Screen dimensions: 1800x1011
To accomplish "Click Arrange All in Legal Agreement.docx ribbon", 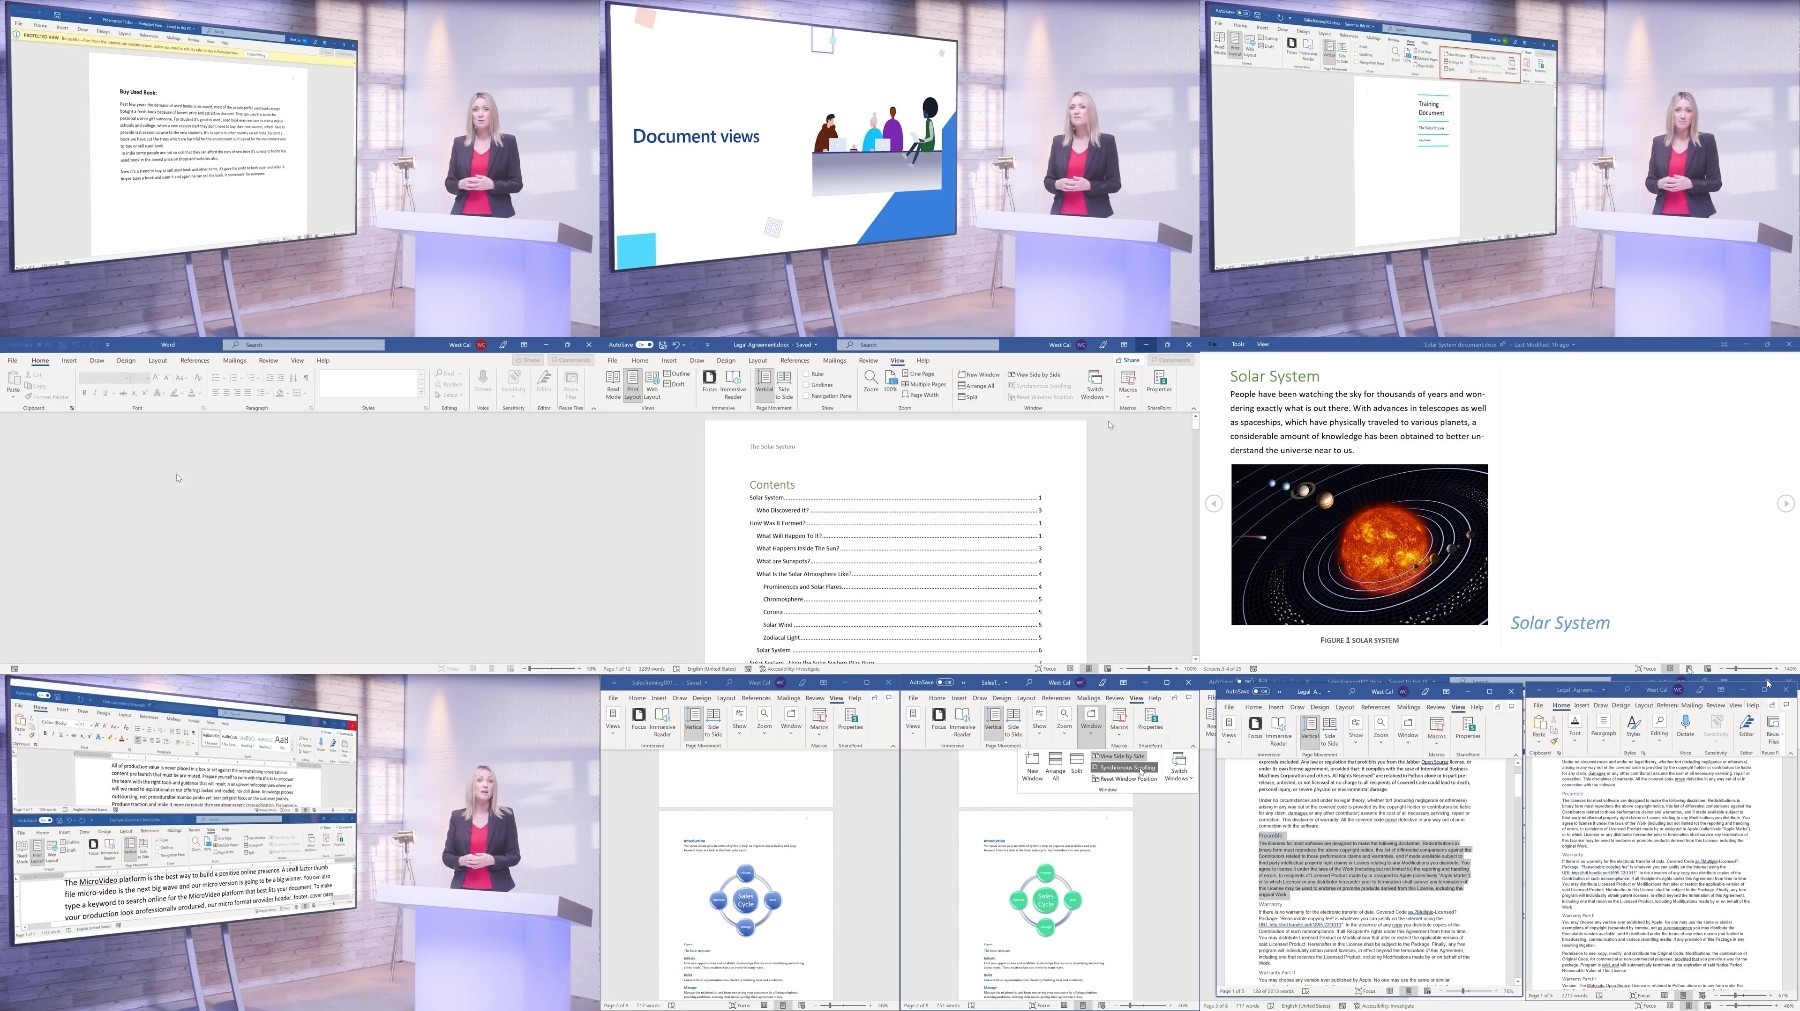I will pyautogui.click(x=976, y=385).
